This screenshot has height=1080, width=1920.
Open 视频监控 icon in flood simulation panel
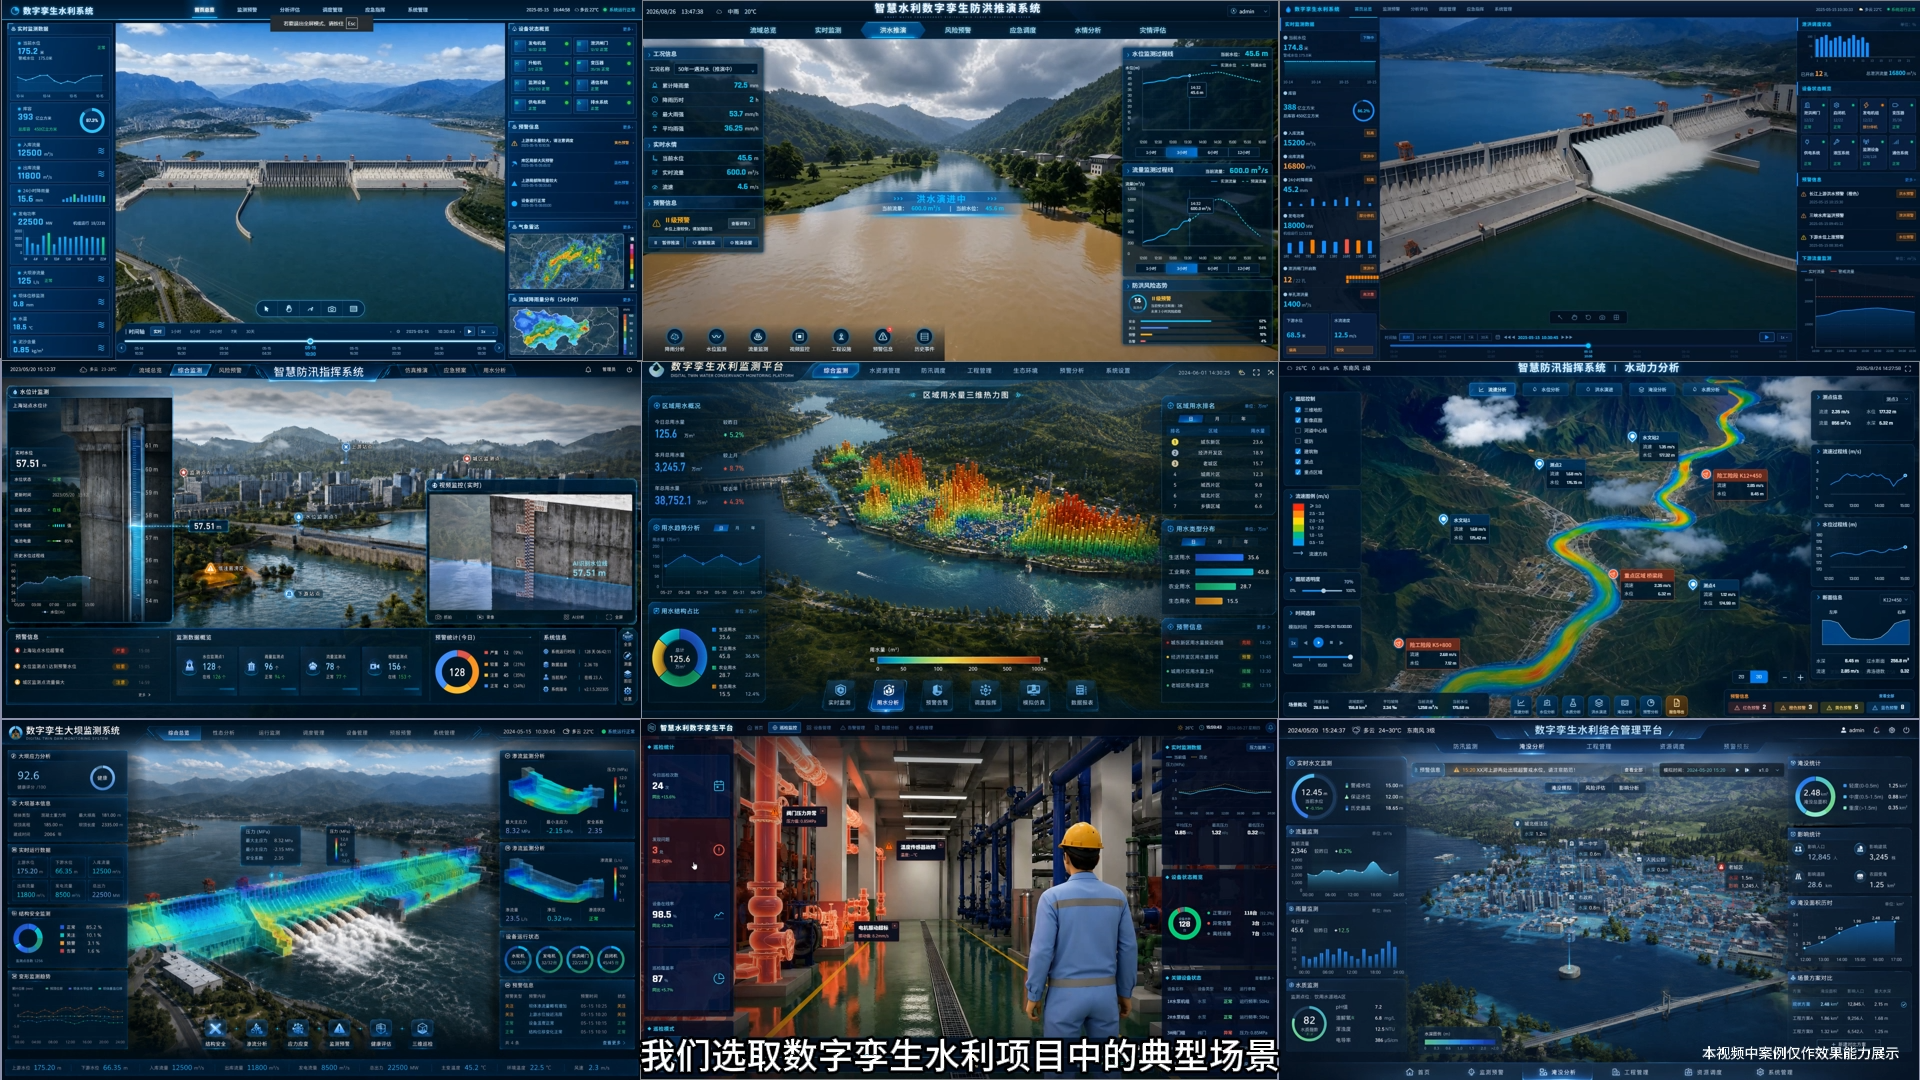[x=799, y=337]
